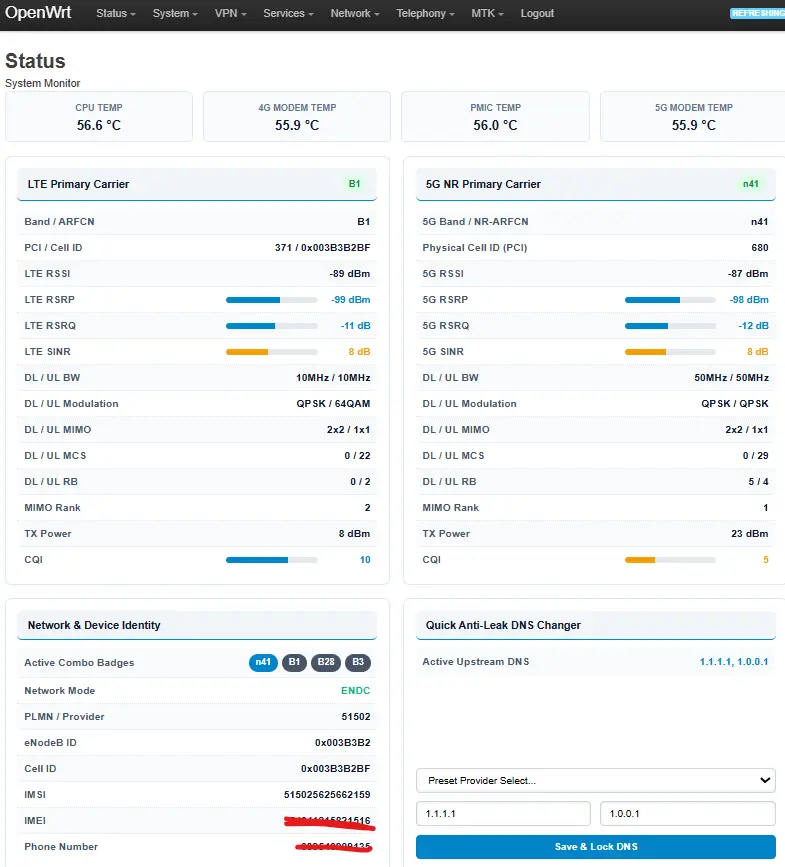Click the LTE SINR orange bar
This screenshot has height=867, width=785.
(x=271, y=352)
